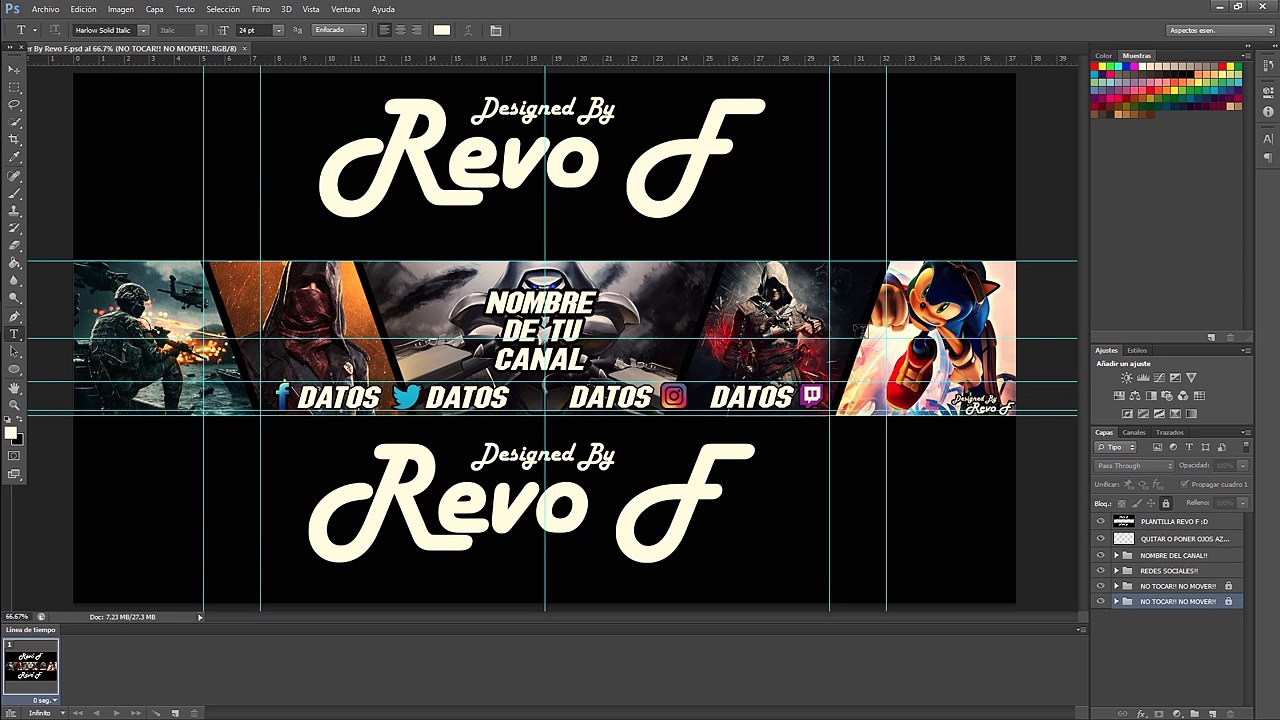Switch to the Color tab

click(1104, 56)
